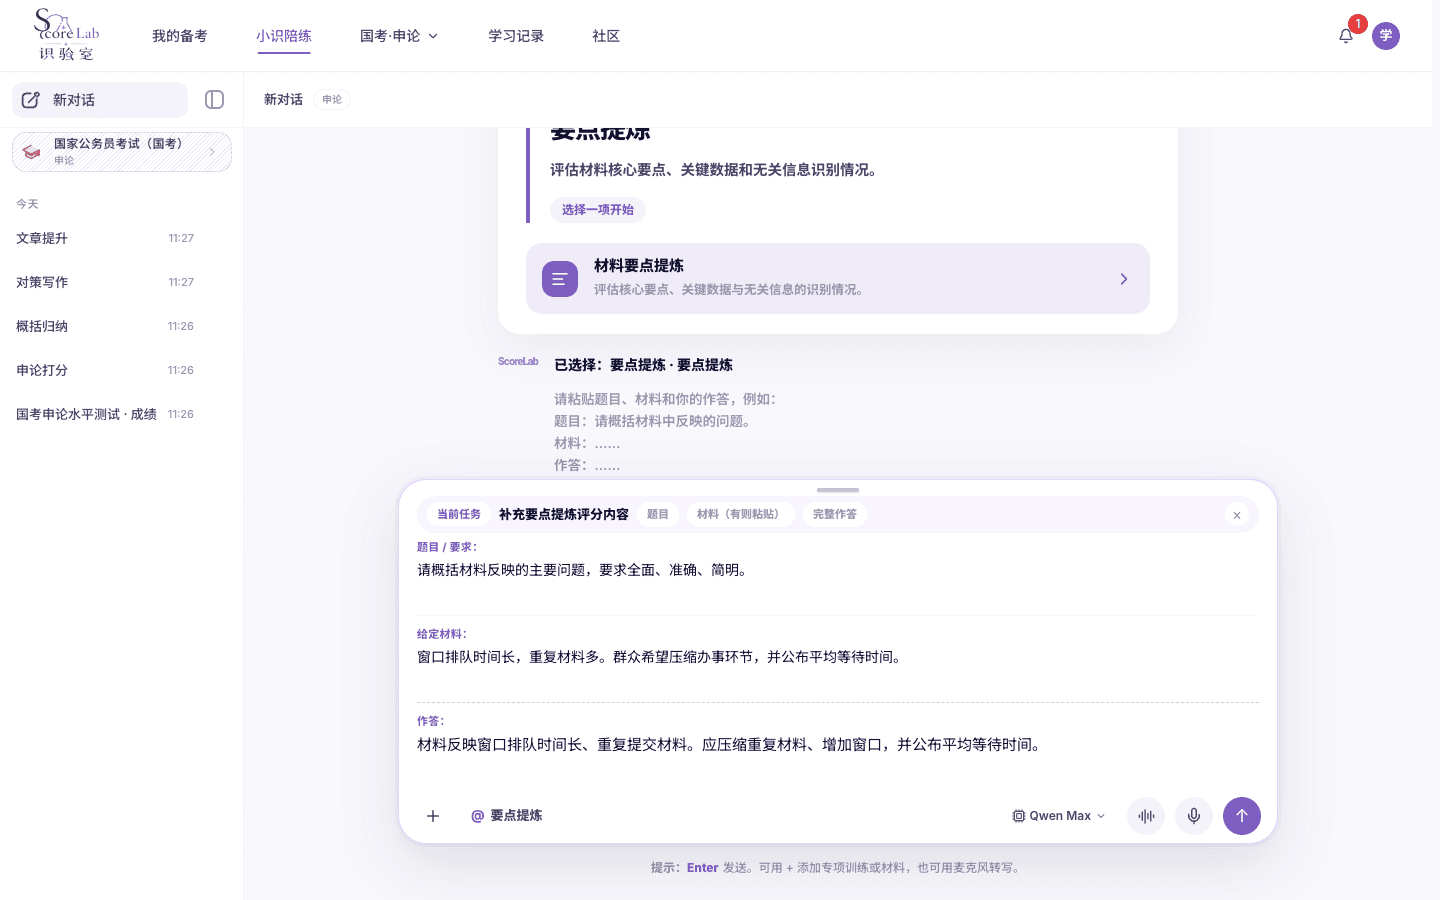Select the 小识陪练 tab
1440x900 pixels.
pos(284,36)
